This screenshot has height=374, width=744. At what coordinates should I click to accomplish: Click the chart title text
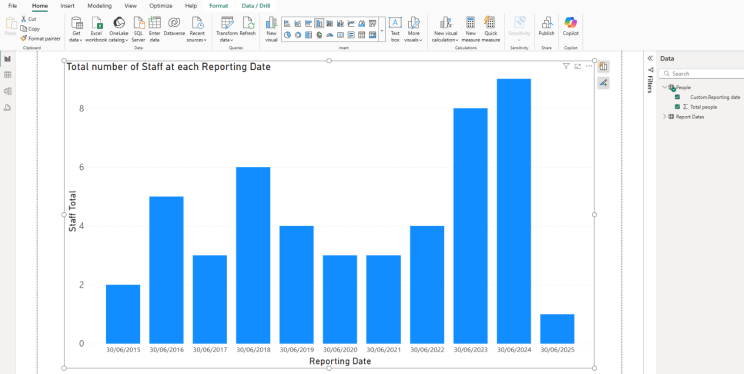pyautogui.click(x=168, y=67)
